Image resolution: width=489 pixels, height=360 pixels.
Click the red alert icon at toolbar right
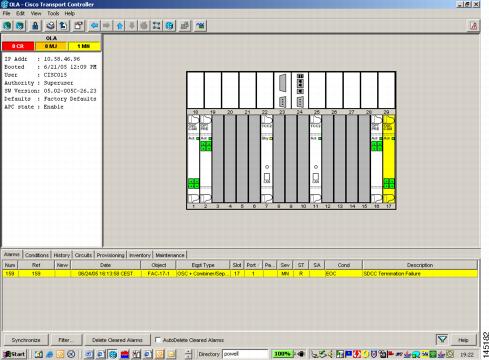(x=473, y=26)
